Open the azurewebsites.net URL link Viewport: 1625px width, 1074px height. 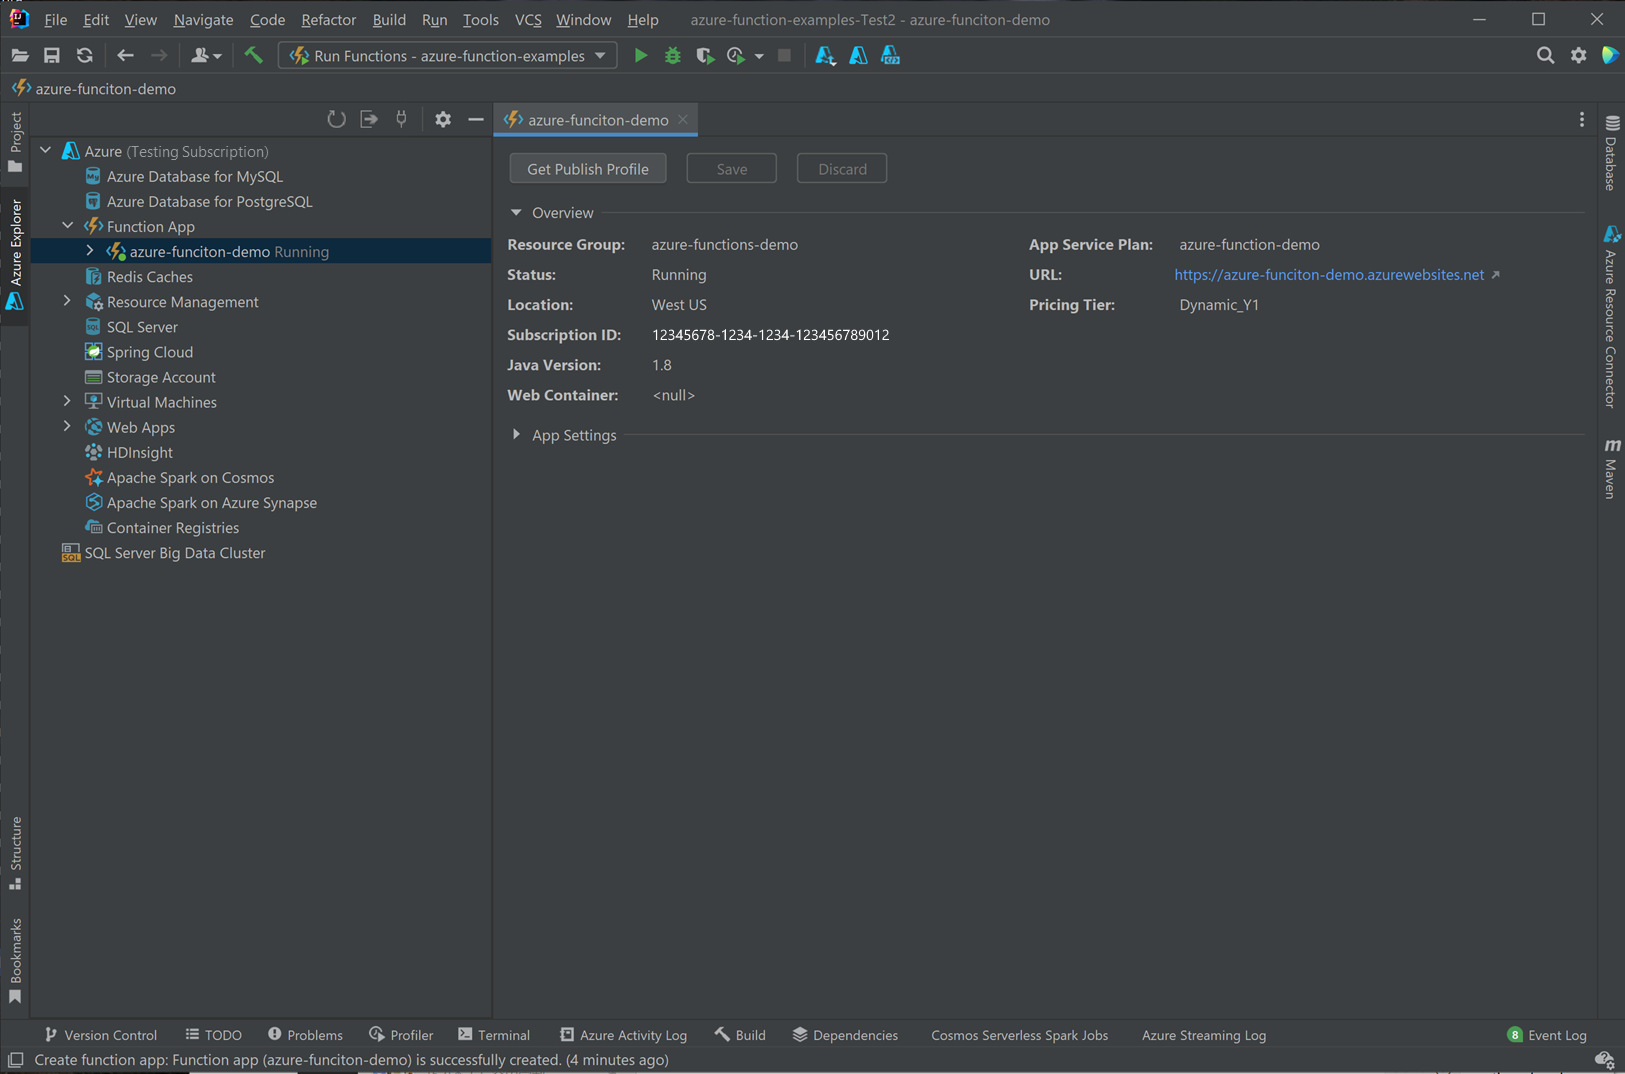point(1328,275)
